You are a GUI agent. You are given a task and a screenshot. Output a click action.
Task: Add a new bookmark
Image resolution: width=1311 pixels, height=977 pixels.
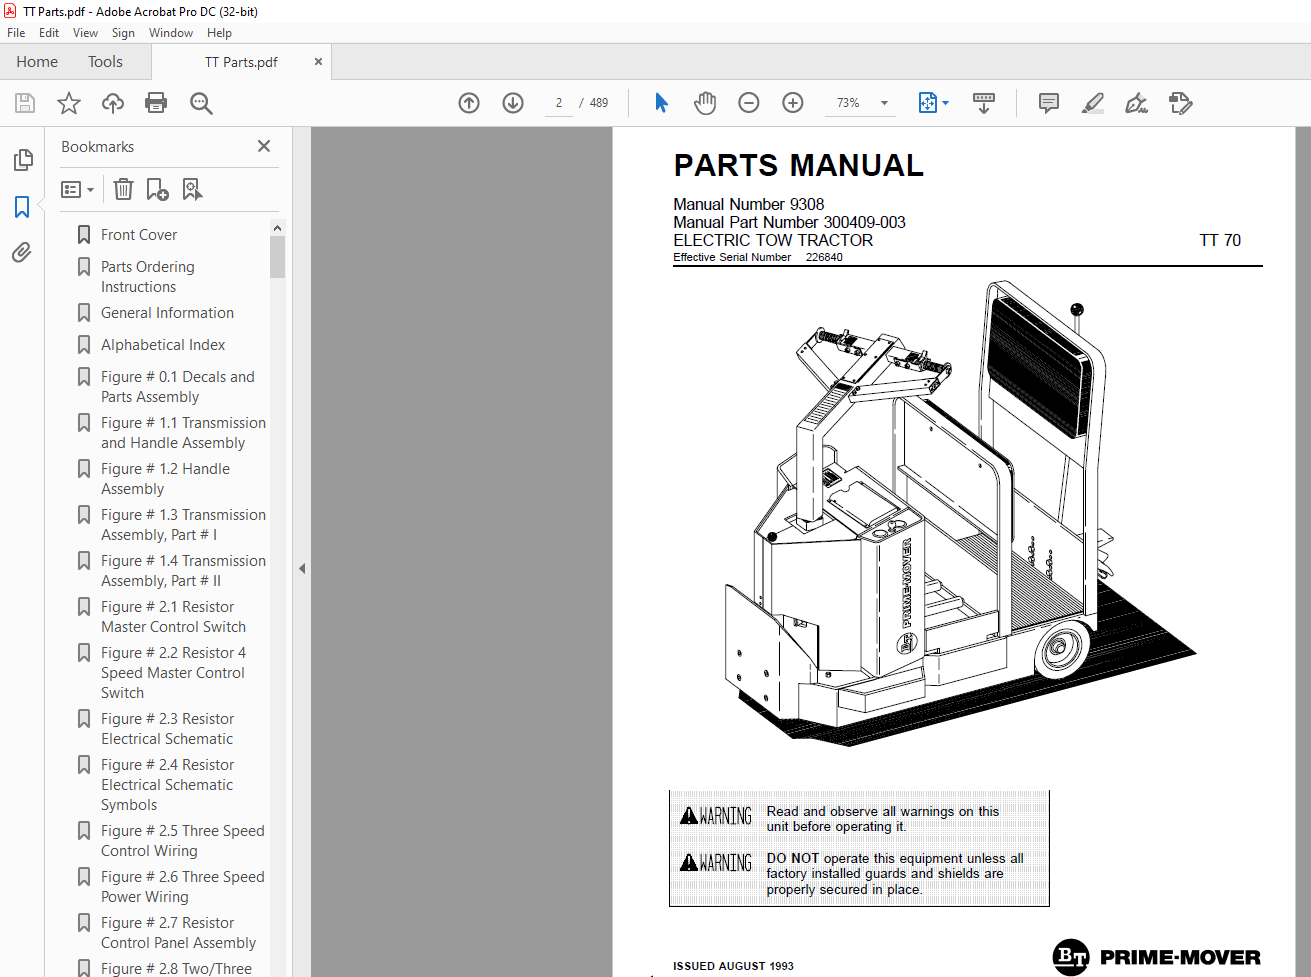point(157,189)
